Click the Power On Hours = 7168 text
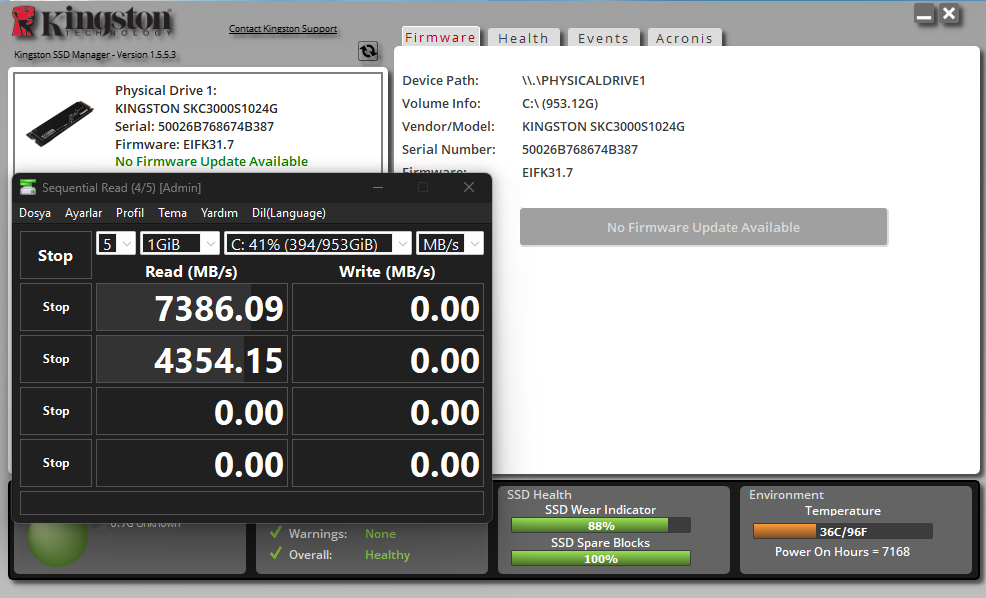Screen dimensions: 986x598 click(x=842, y=551)
